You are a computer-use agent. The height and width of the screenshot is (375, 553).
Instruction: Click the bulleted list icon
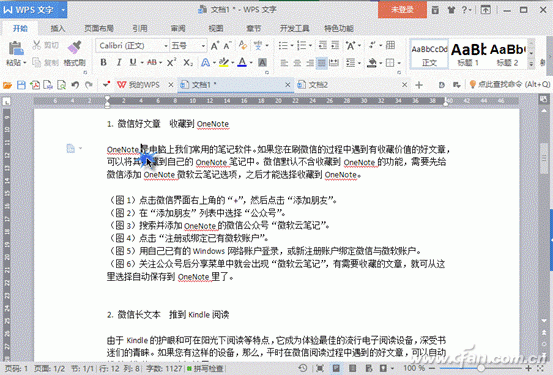tap(283, 46)
